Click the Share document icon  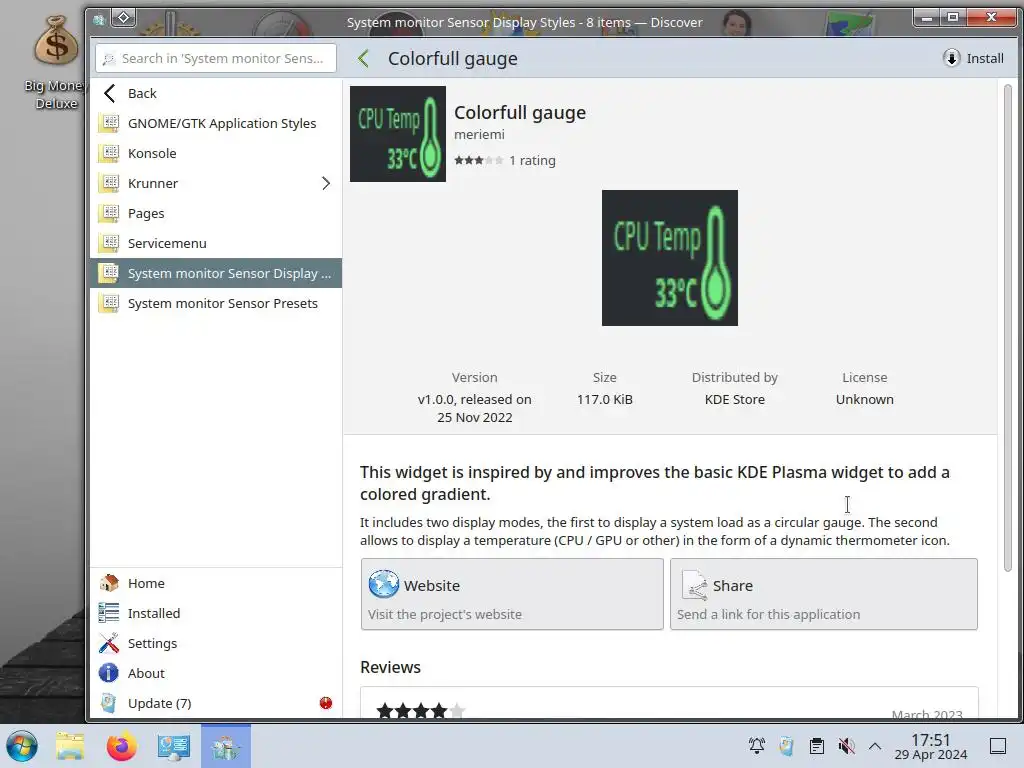click(695, 584)
